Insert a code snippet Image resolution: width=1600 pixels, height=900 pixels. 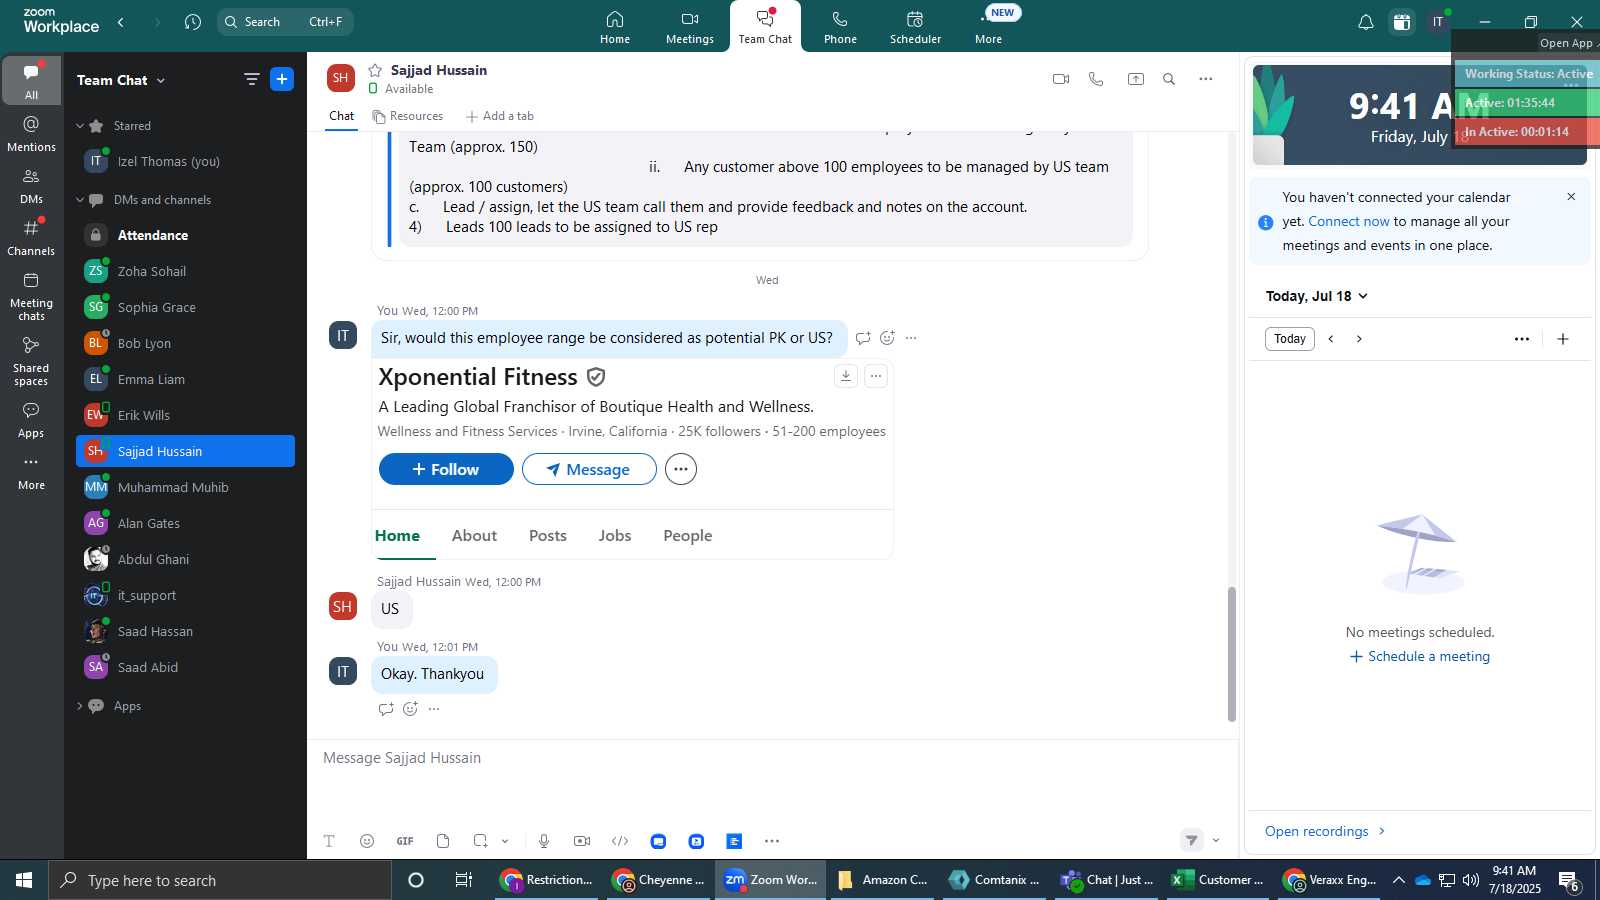620,841
